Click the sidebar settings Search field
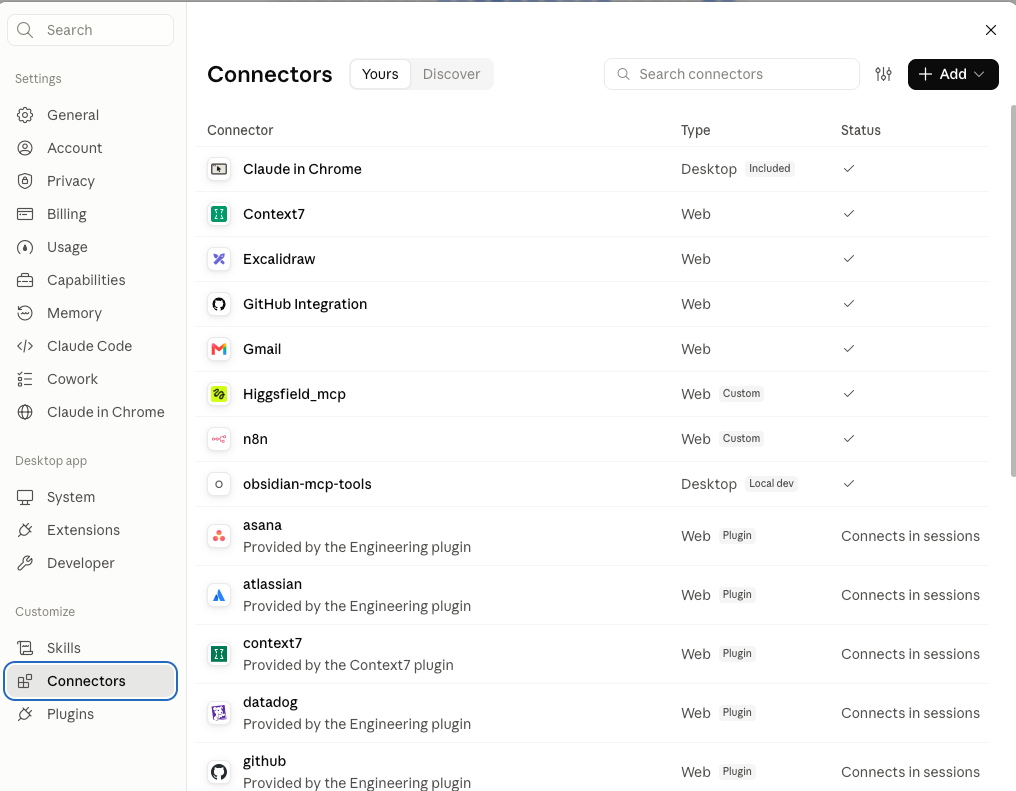 [90, 30]
